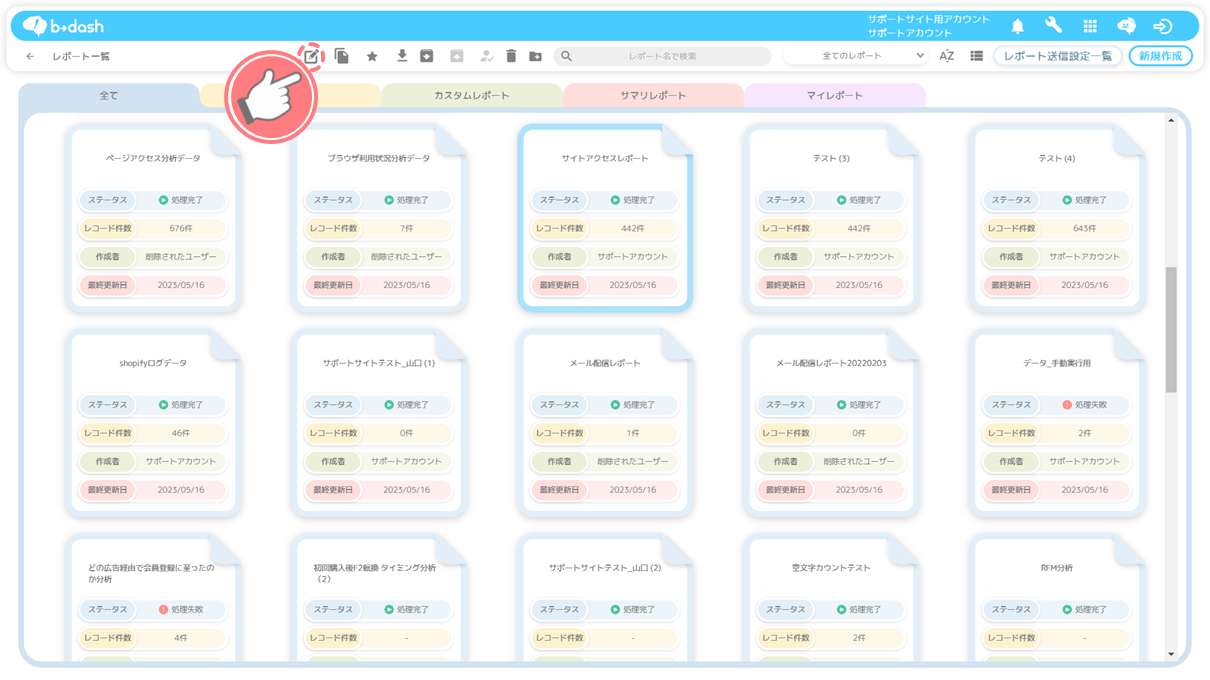The image size is (1210, 680).
Task: Click 7件 record count on ブラウザ利用状況分析データ
Action: point(407,229)
